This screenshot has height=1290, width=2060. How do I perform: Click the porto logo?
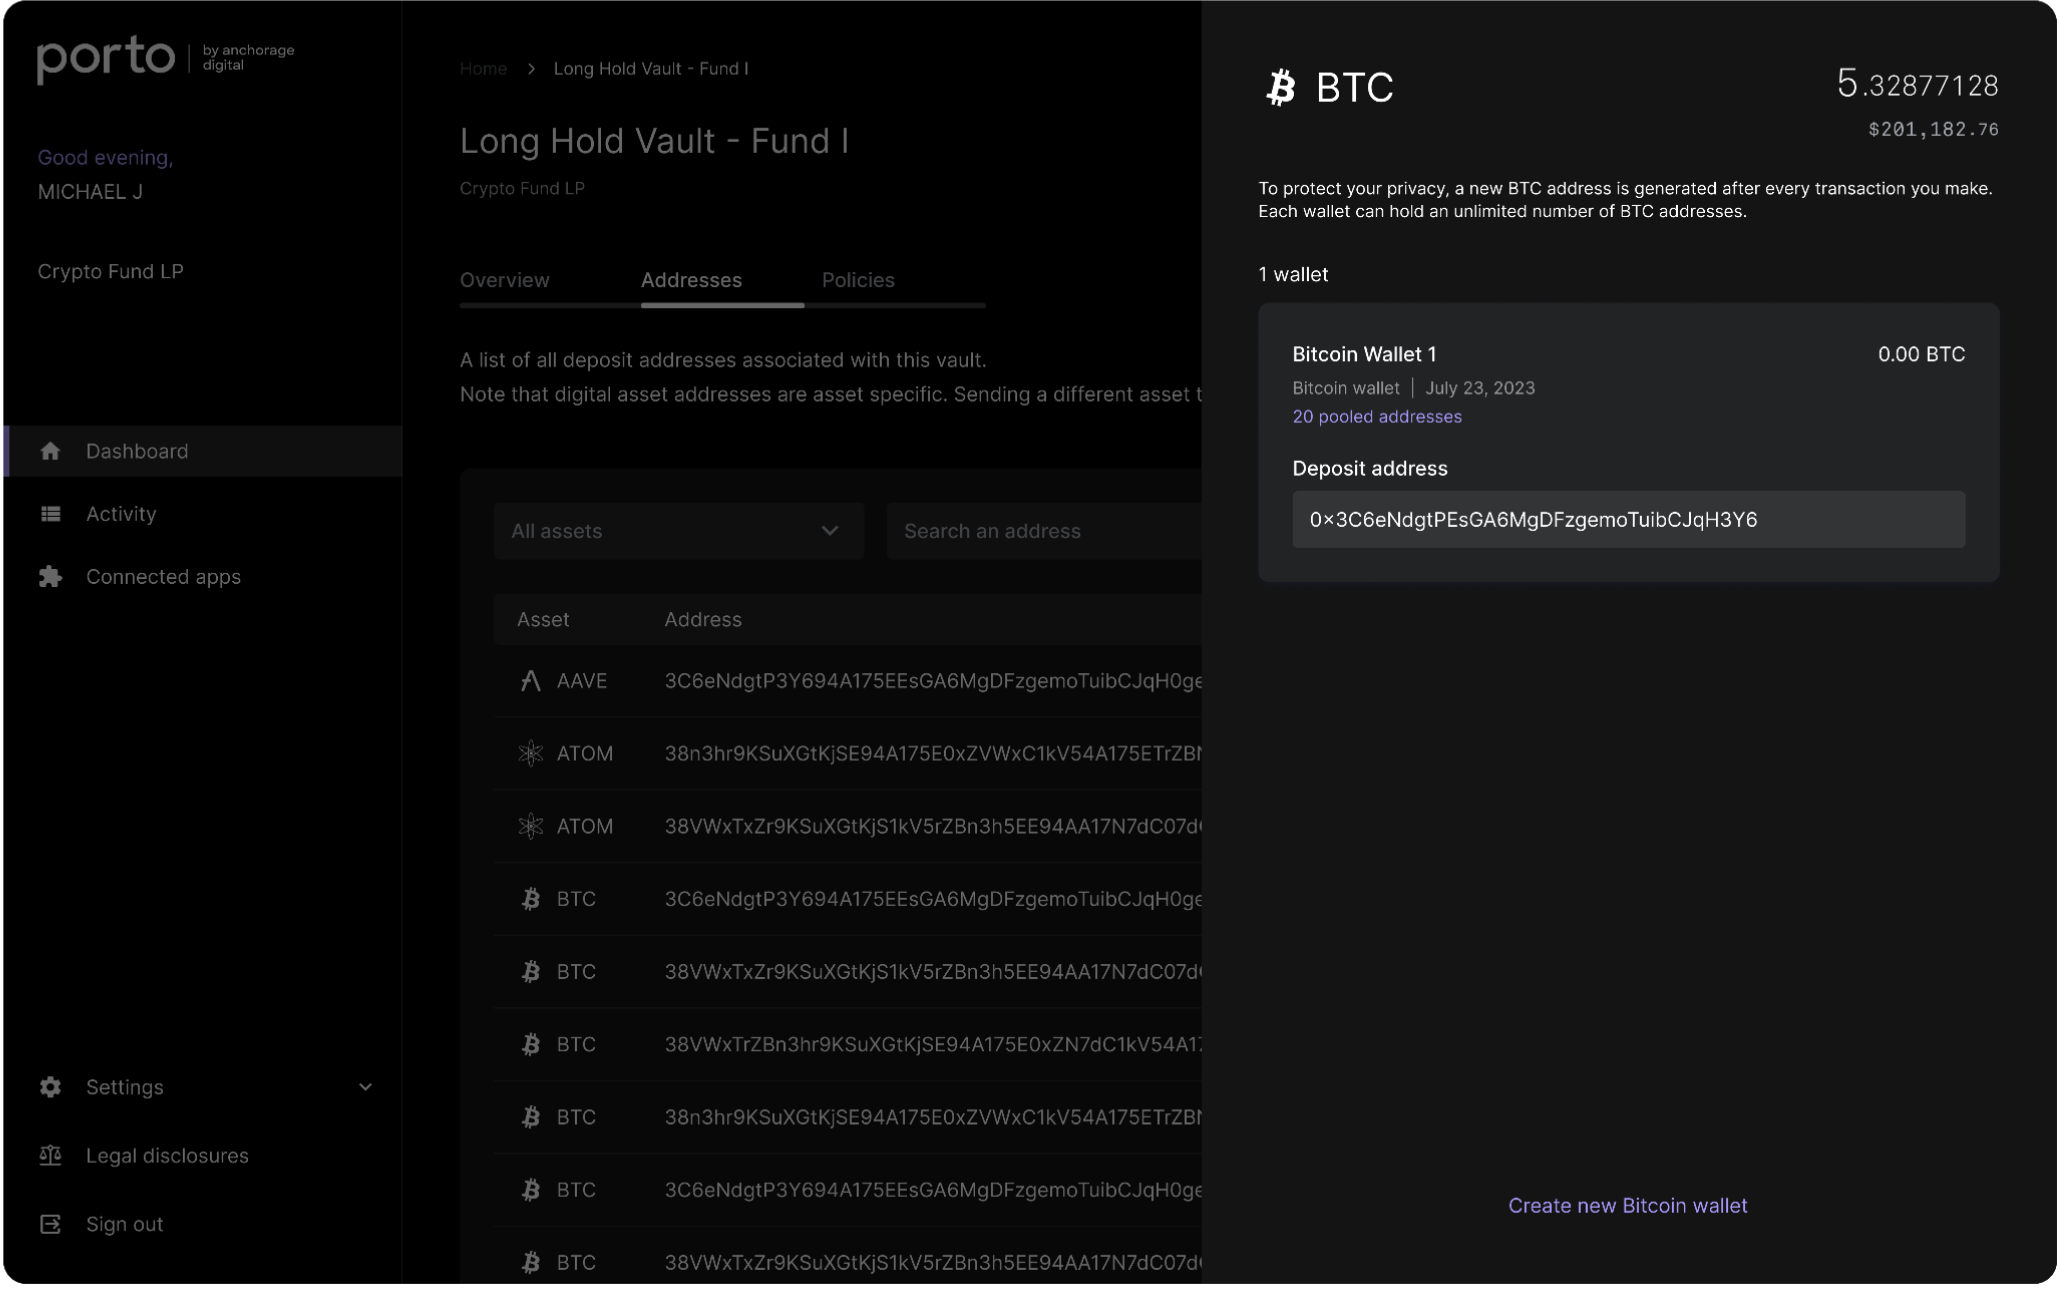click(106, 58)
